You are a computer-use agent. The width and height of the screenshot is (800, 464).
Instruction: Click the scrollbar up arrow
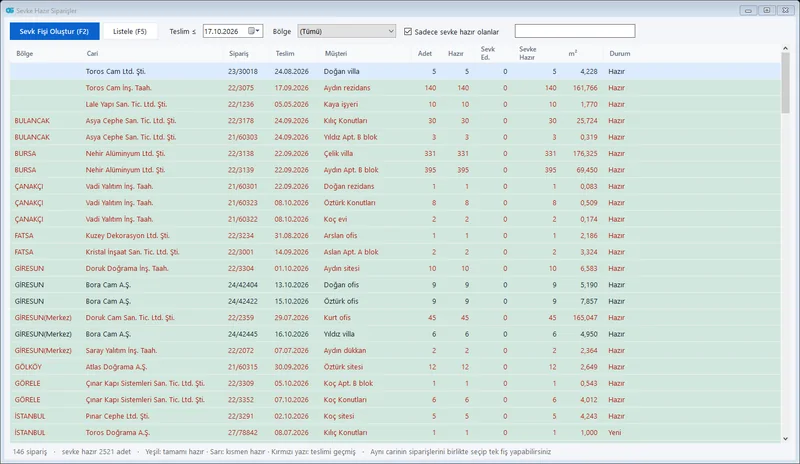click(x=785, y=48)
